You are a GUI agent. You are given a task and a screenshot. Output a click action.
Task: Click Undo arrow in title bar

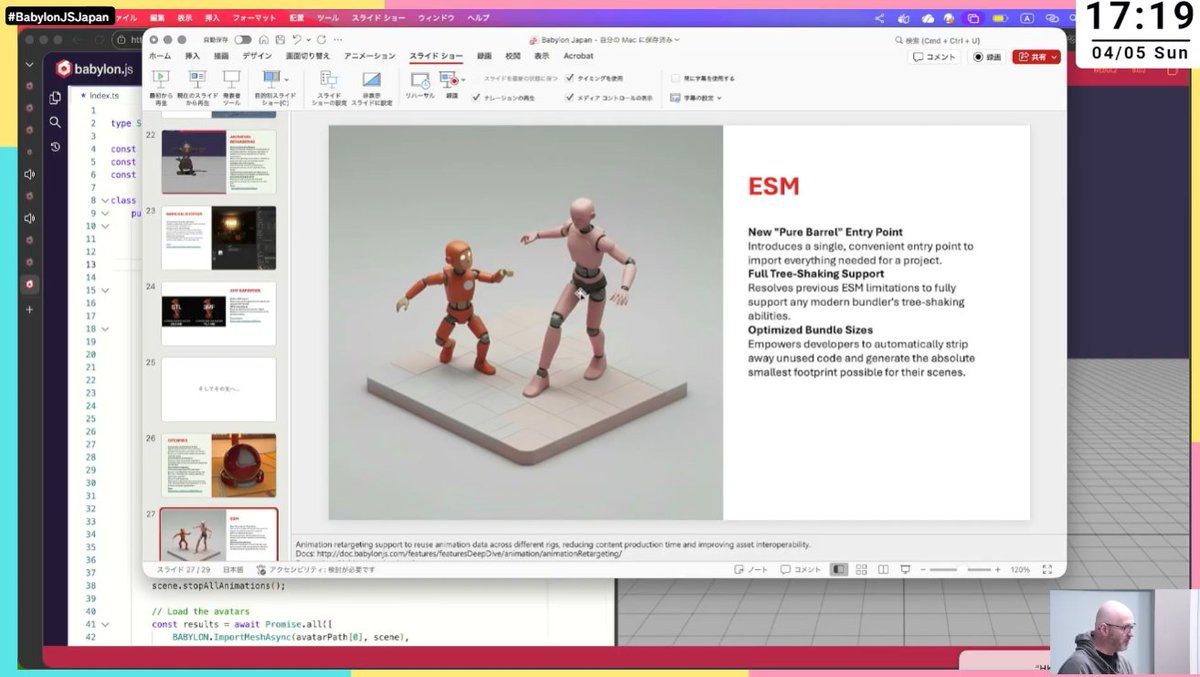295,39
